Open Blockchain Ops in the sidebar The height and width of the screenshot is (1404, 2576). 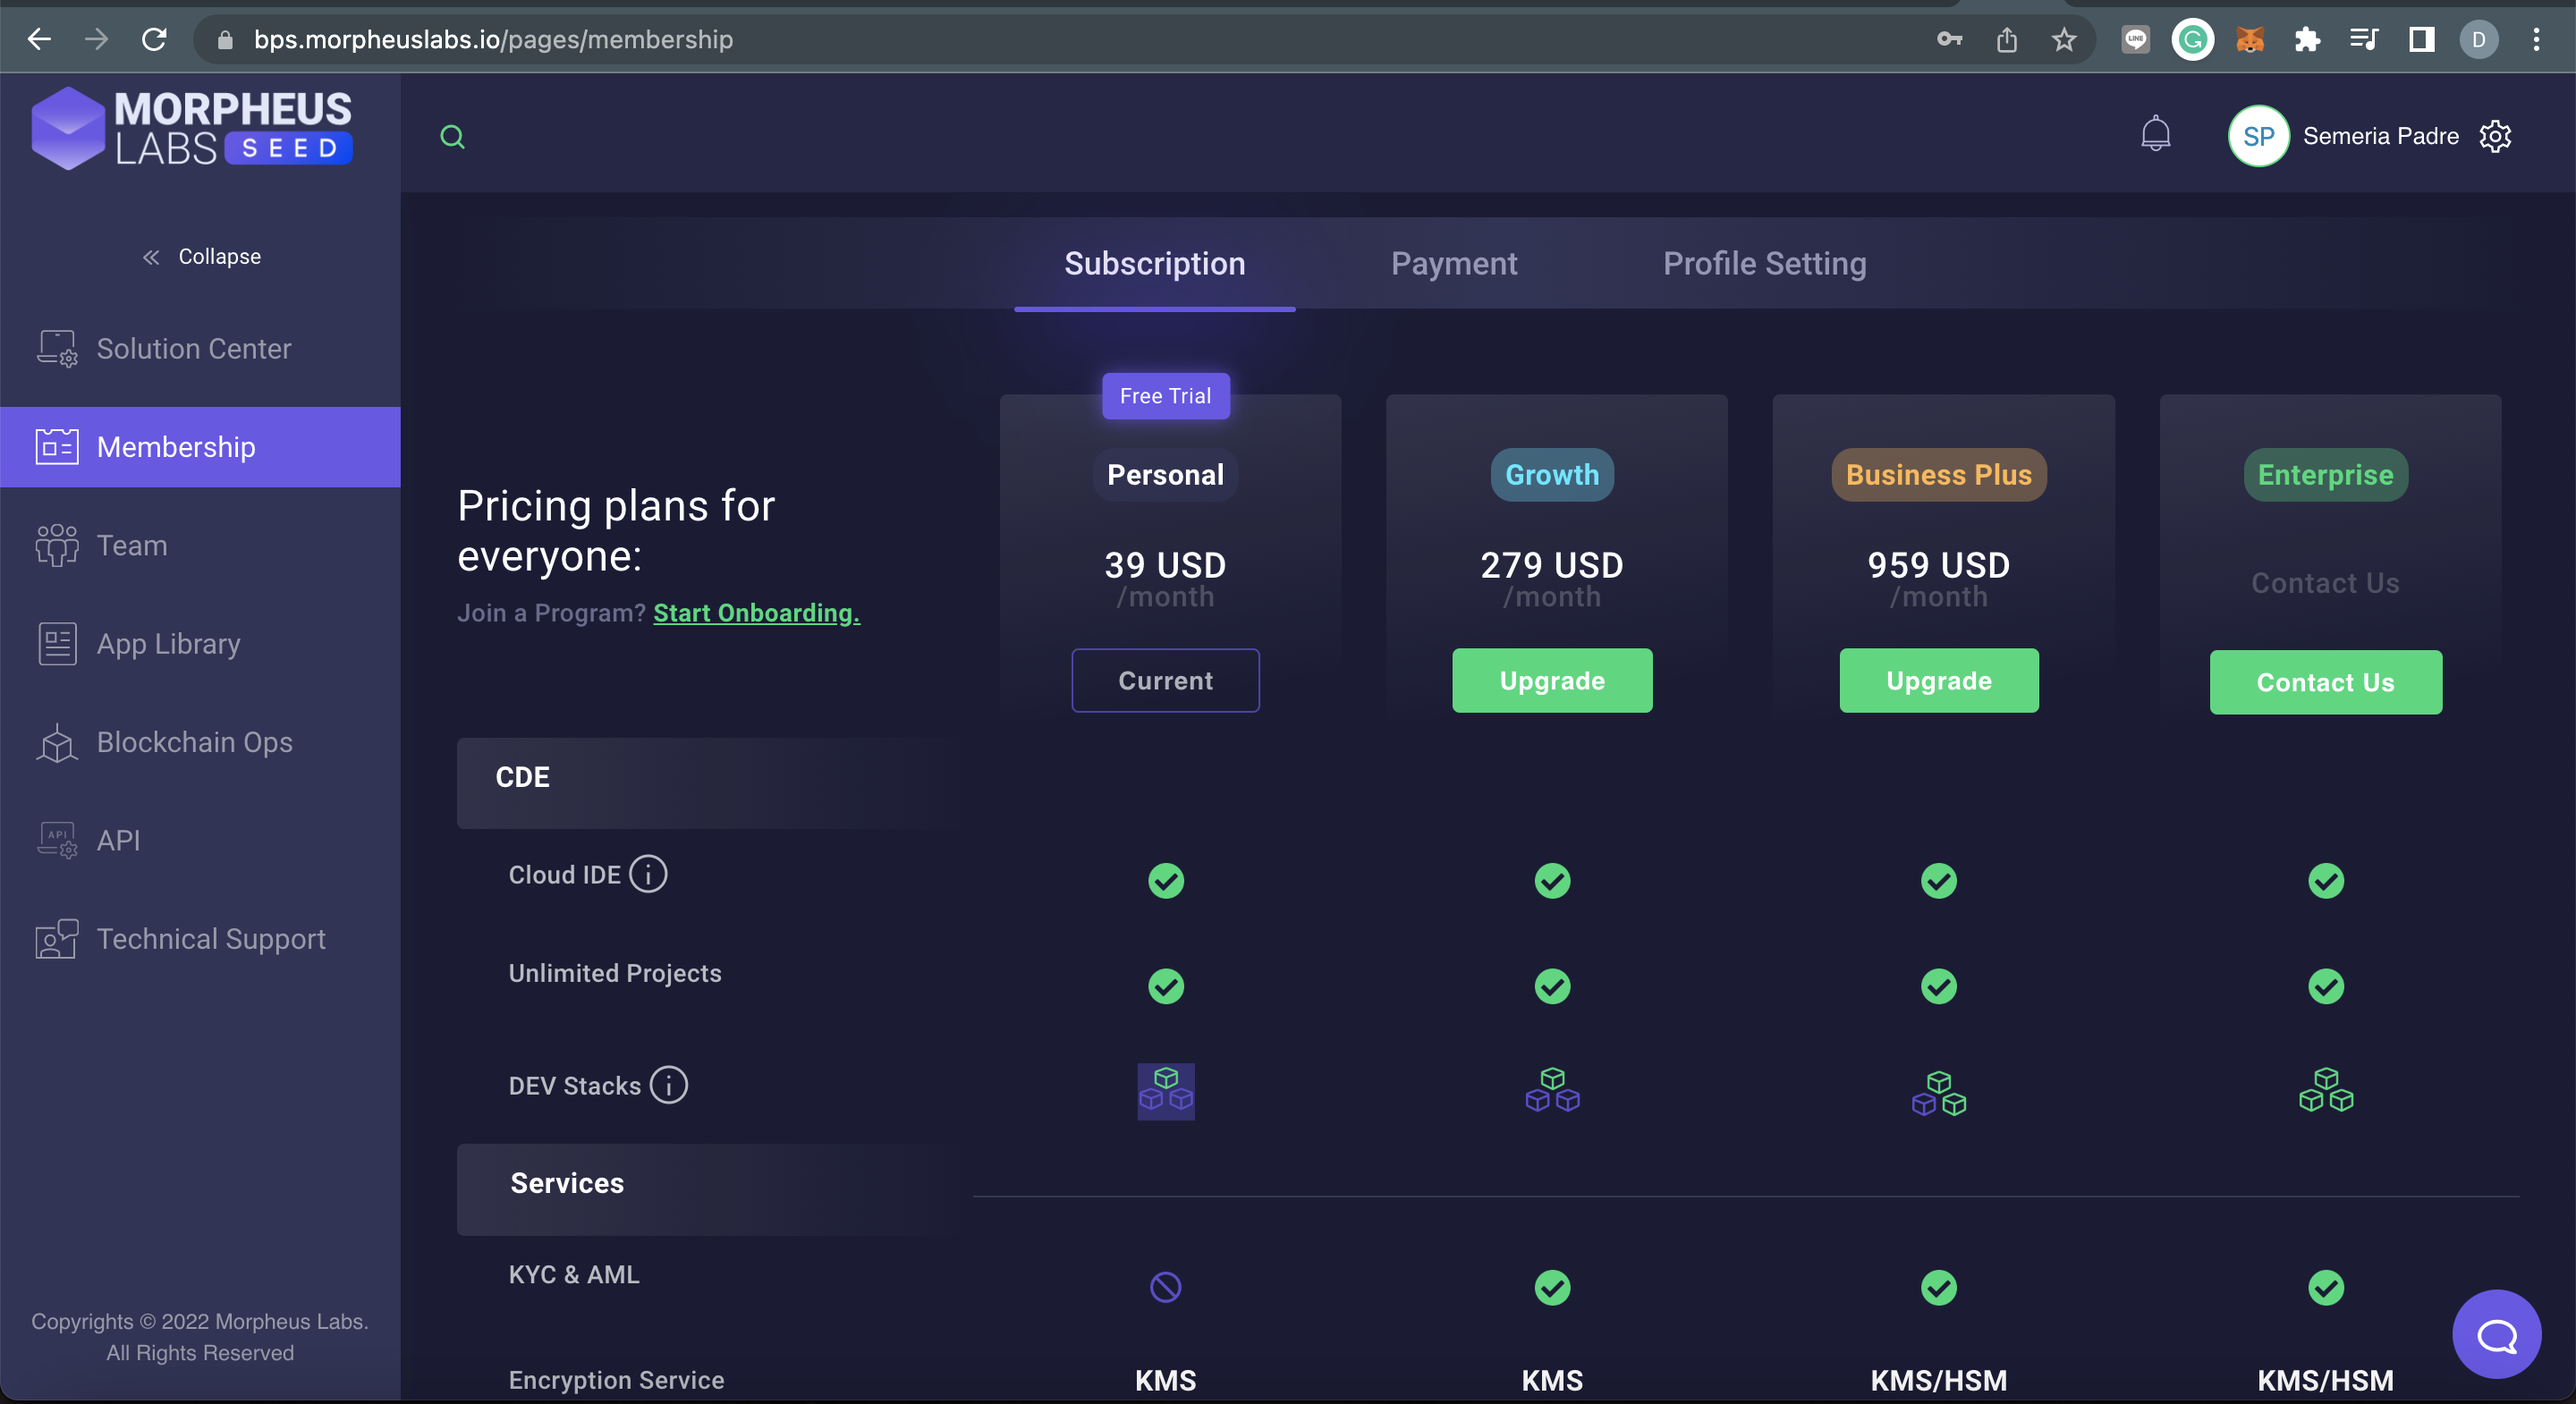pyautogui.click(x=194, y=742)
